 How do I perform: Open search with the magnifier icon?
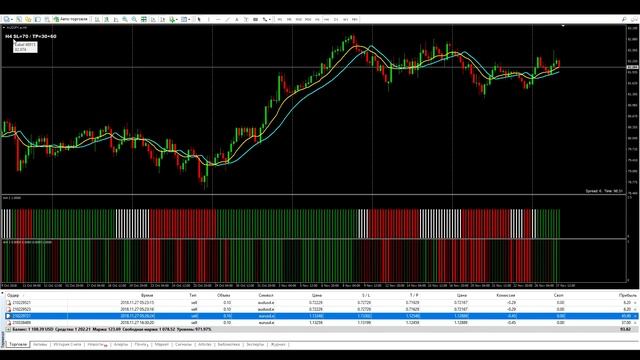[624, 19]
